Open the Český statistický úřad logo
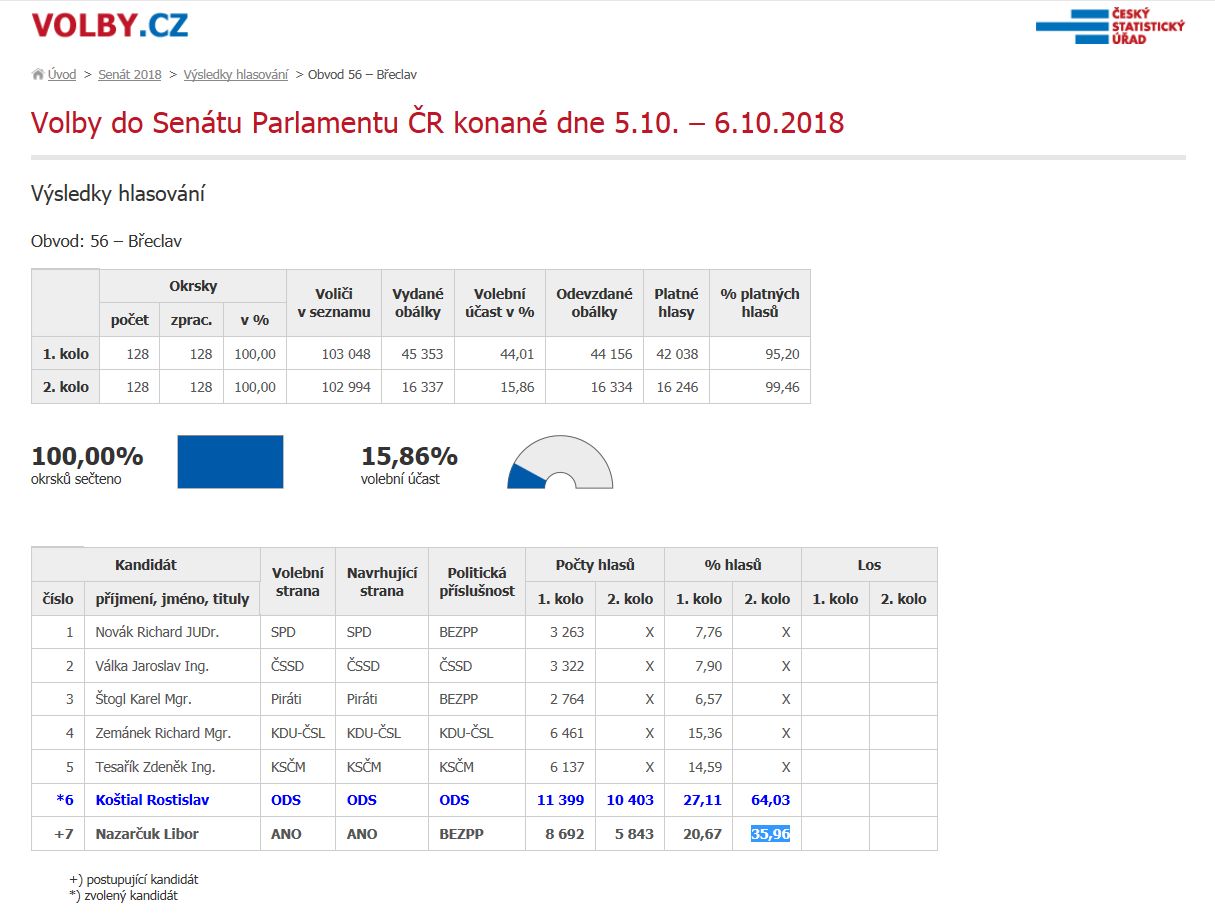The image size is (1215, 917). point(1110,26)
